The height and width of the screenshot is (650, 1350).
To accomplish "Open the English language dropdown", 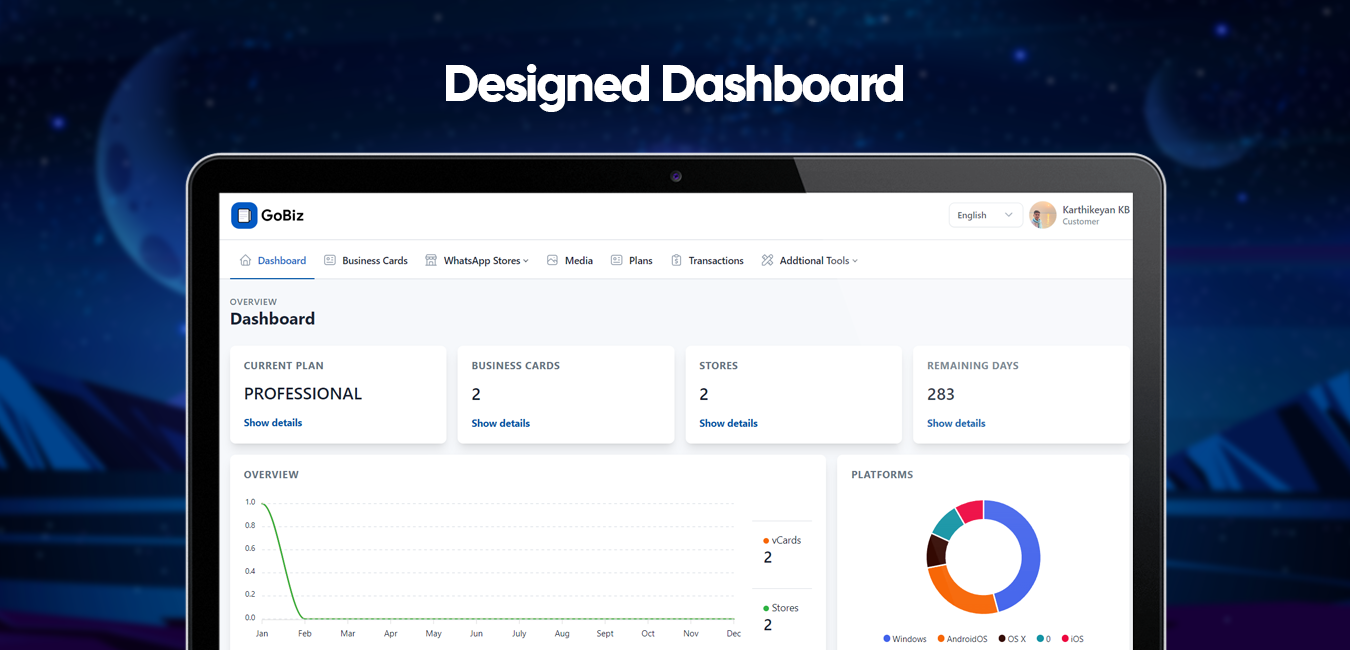I will click(985, 215).
